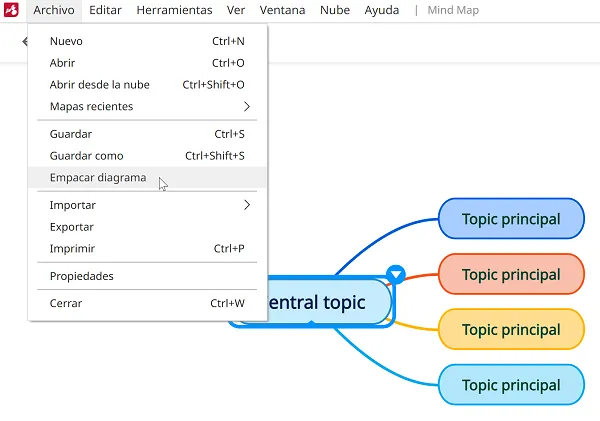Click the back arrow icon beside the menu
600x421 pixels.
[25, 41]
